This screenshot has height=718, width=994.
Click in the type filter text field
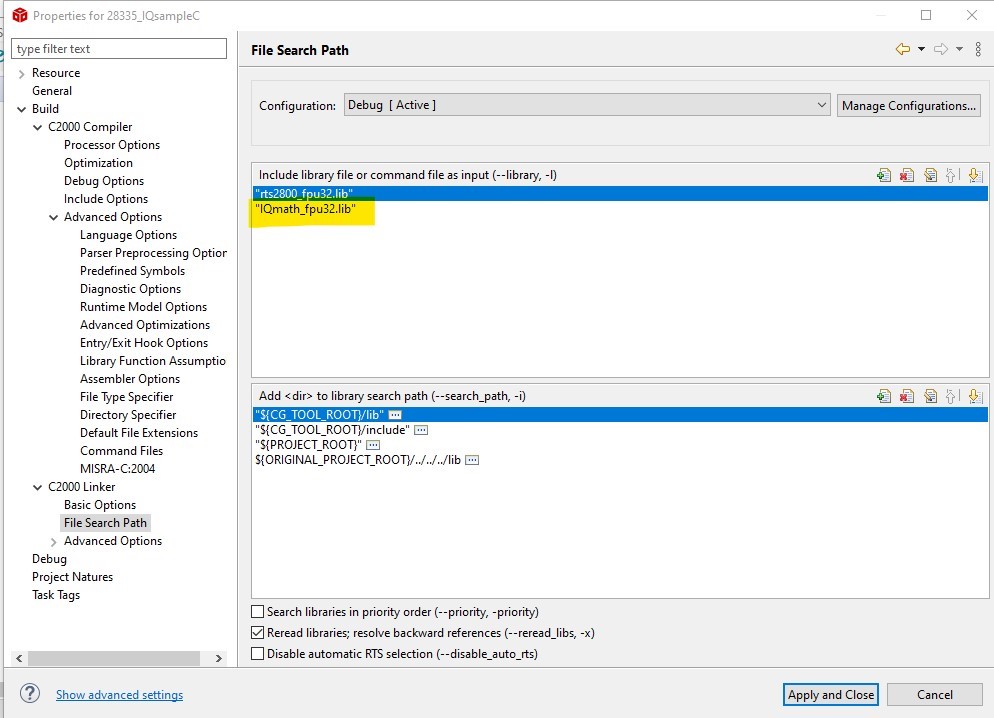[119, 49]
